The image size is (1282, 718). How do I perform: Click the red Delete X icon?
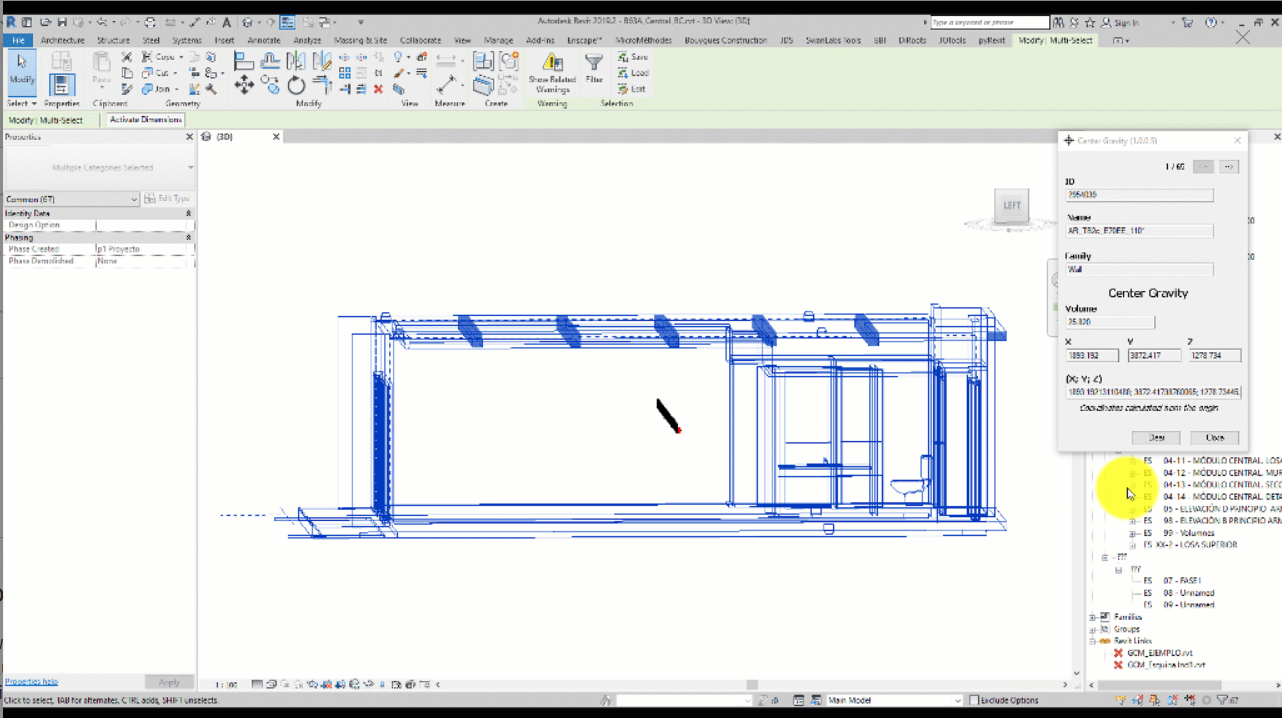pyautogui.click(x=378, y=89)
